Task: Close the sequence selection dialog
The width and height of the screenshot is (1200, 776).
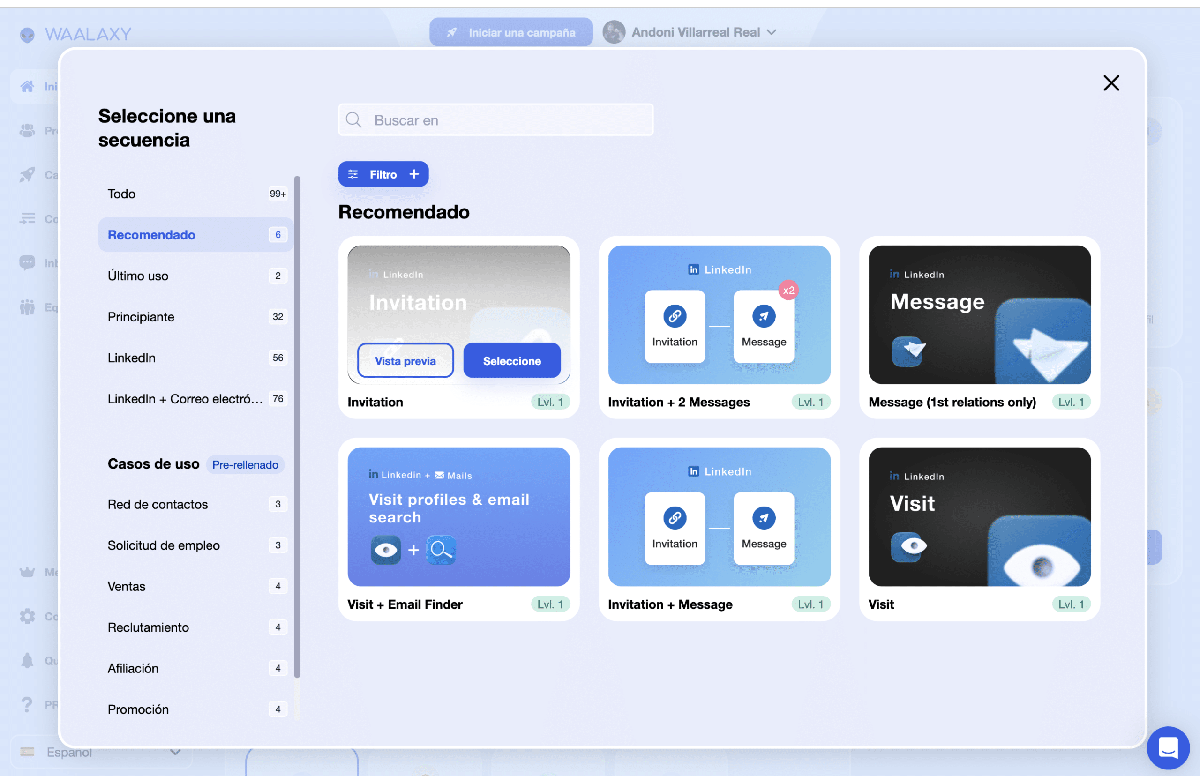Action: pyautogui.click(x=1111, y=83)
